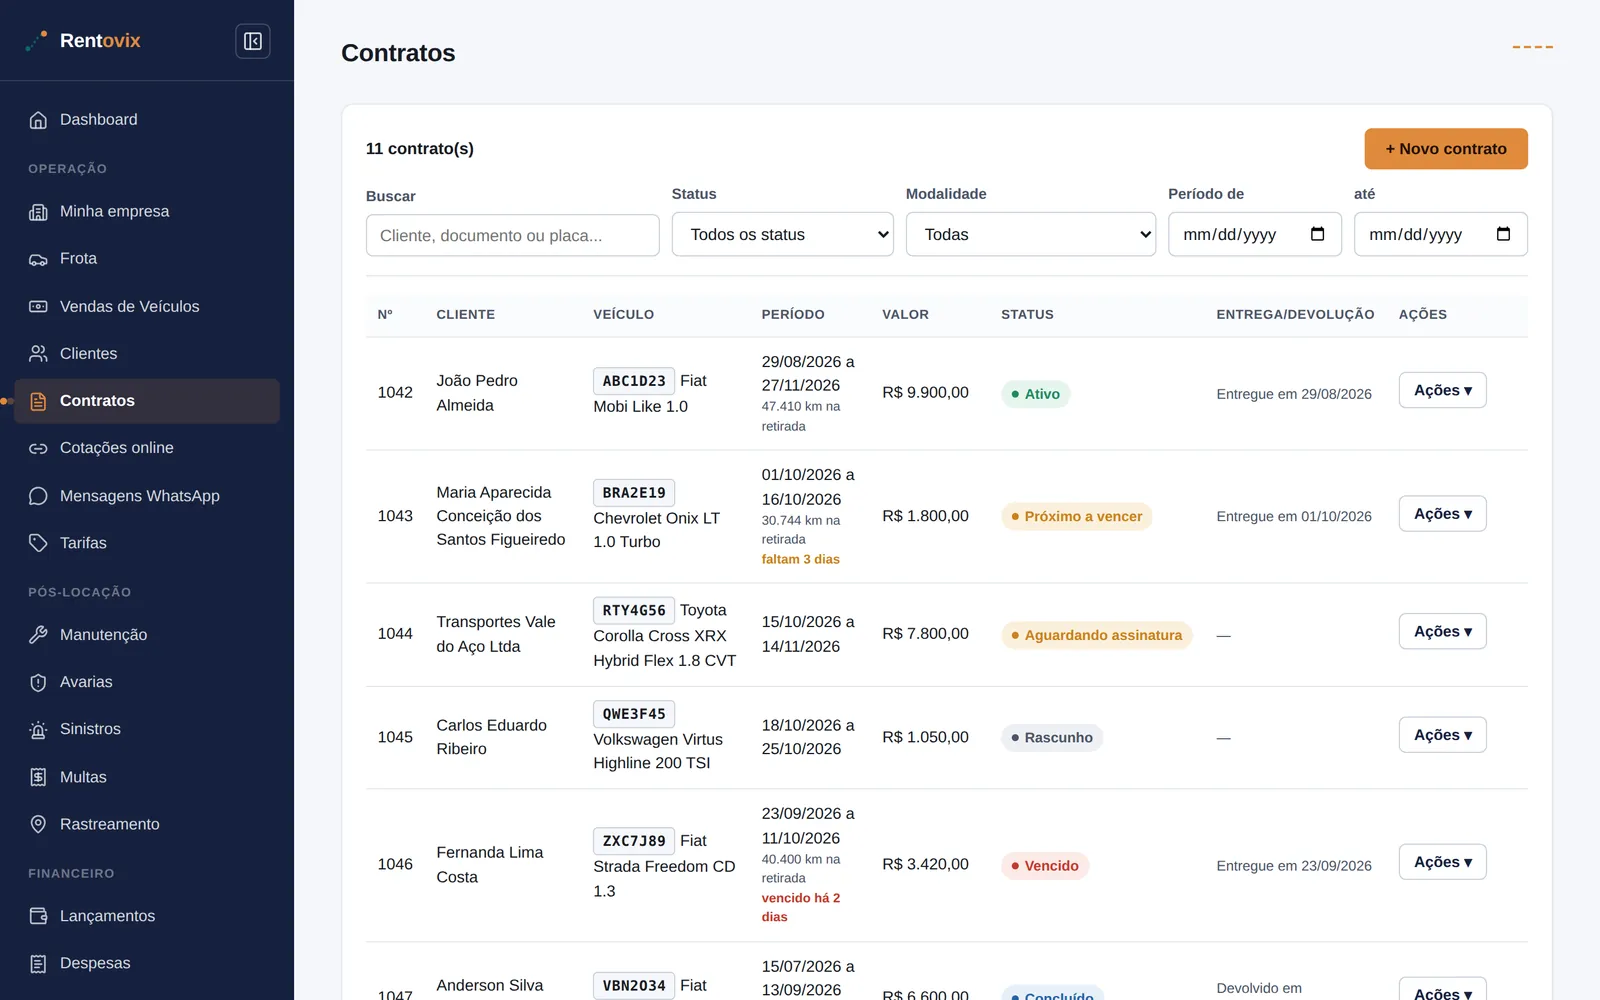
Task: Click the Despesas list icon
Action: coord(38,963)
